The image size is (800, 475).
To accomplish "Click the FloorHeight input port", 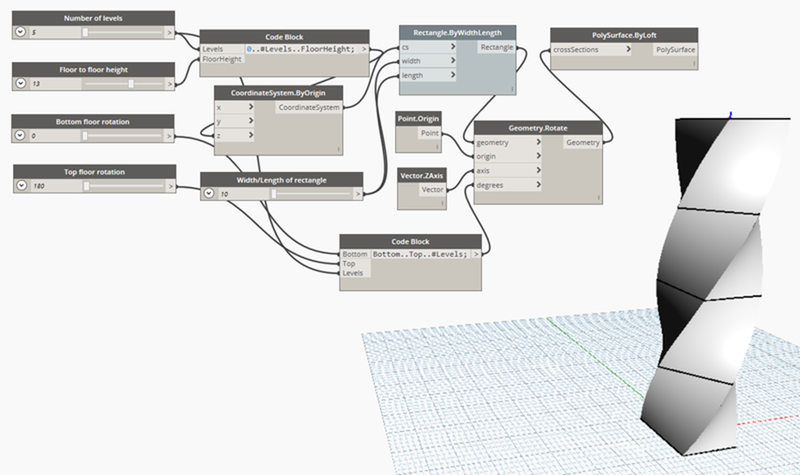I will click(222, 59).
